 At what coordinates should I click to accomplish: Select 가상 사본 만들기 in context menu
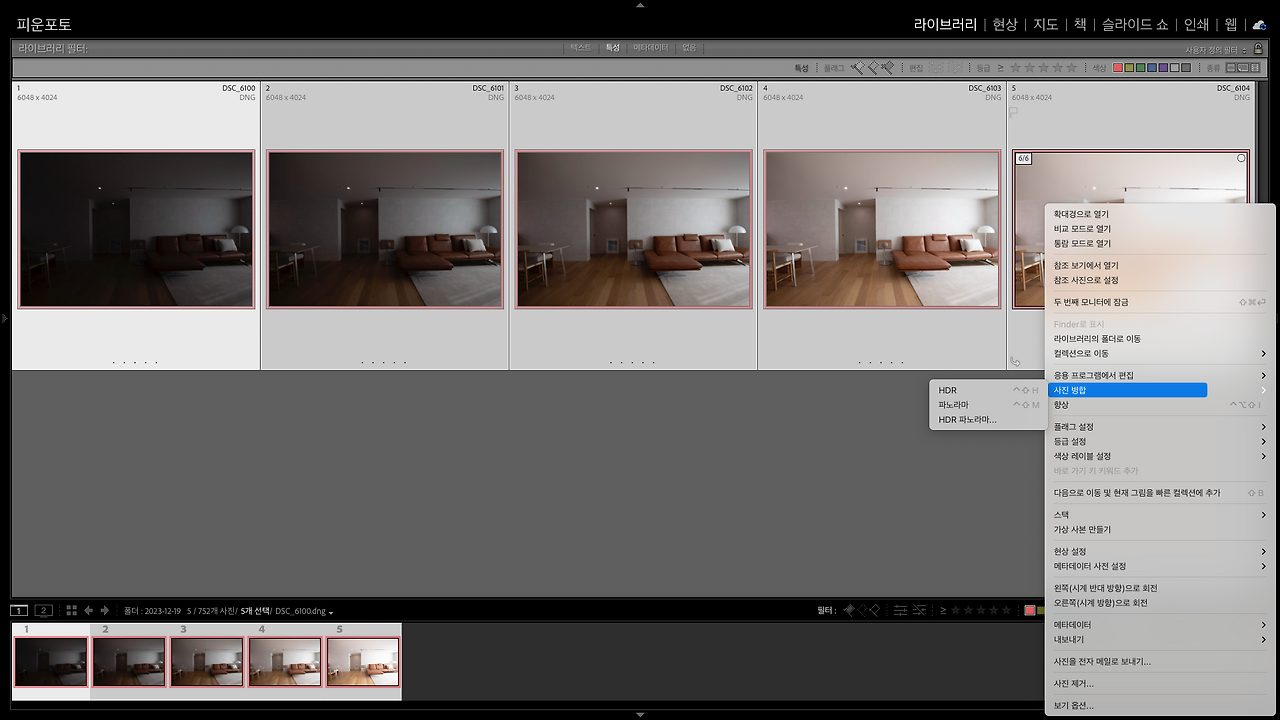click(x=1160, y=529)
